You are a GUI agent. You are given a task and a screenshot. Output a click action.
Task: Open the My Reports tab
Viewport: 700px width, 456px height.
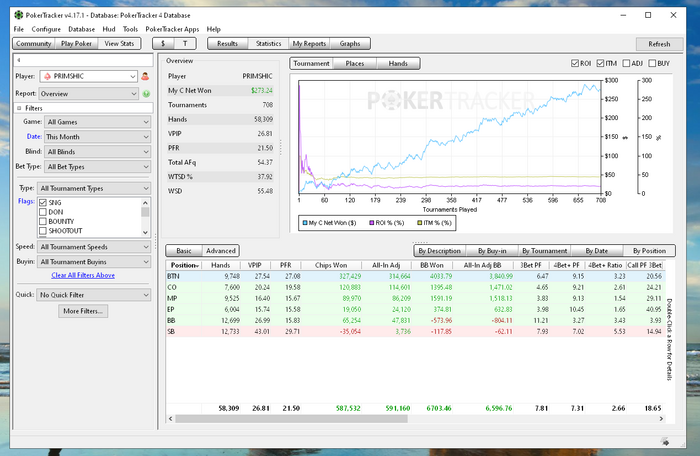[x=309, y=43]
